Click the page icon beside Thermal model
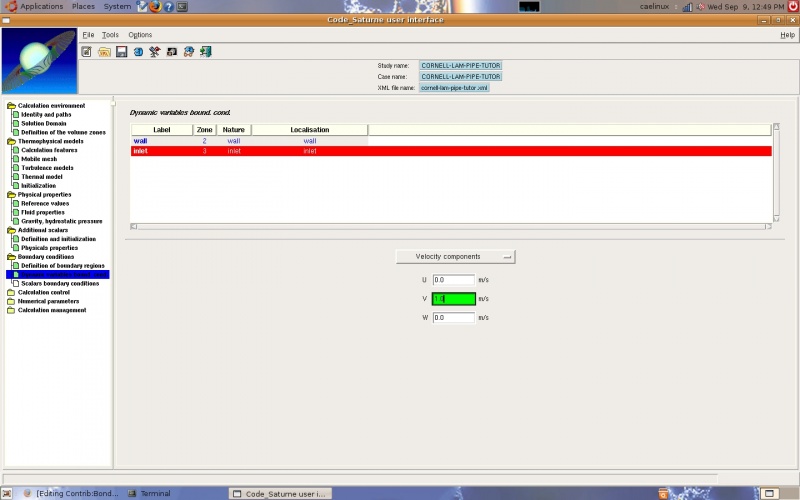Image resolution: width=800 pixels, height=500 pixels. pyautogui.click(x=16, y=177)
